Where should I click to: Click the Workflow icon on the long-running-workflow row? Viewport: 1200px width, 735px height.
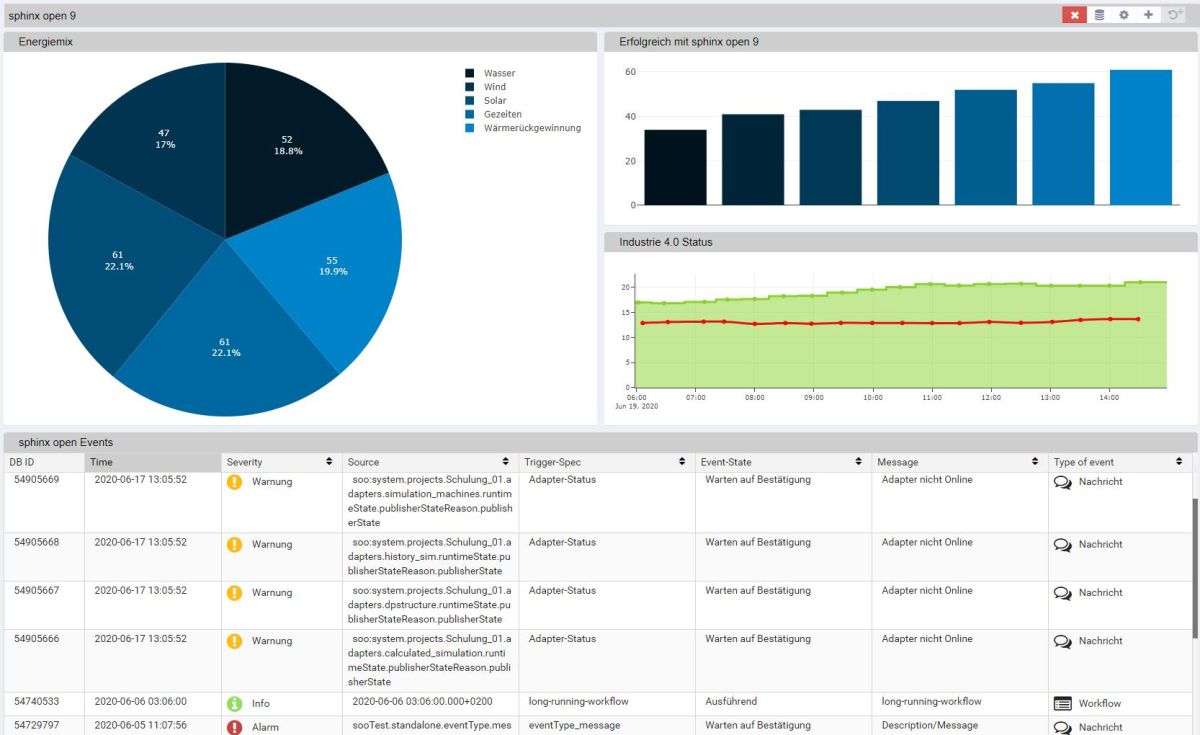[1062, 702]
